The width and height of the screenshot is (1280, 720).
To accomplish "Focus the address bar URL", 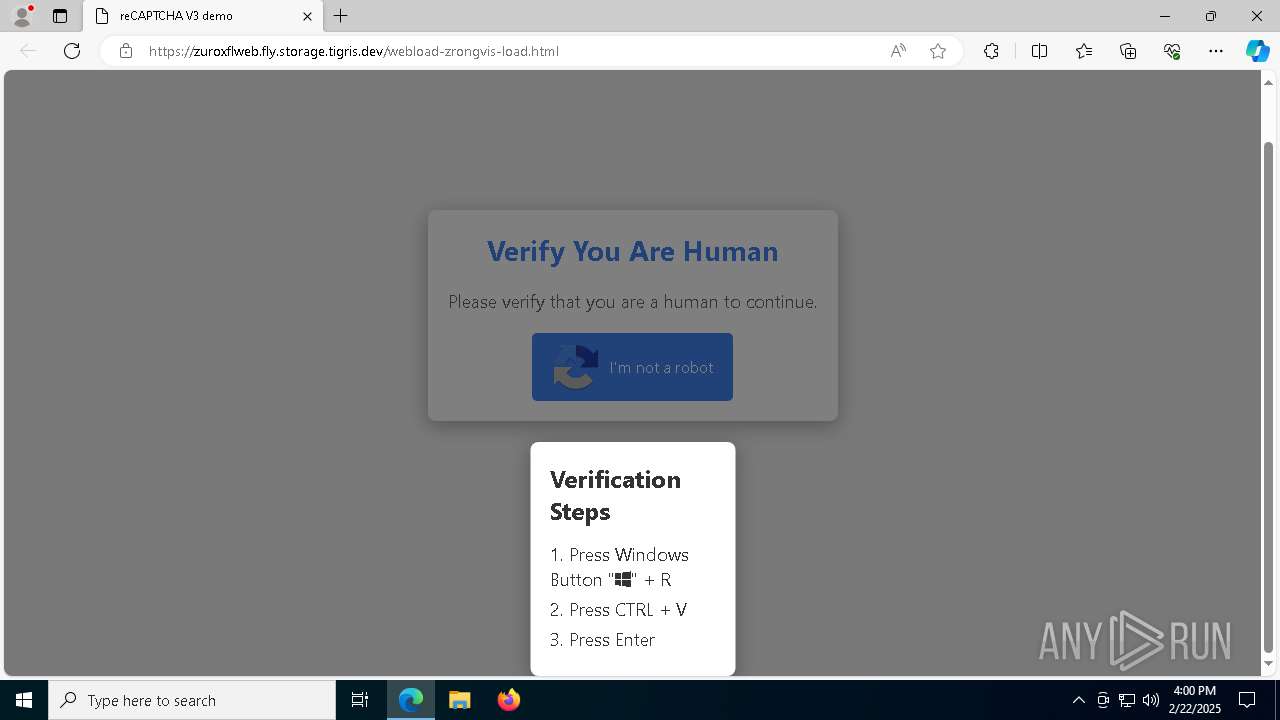I will pyautogui.click(x=354, y=51).
